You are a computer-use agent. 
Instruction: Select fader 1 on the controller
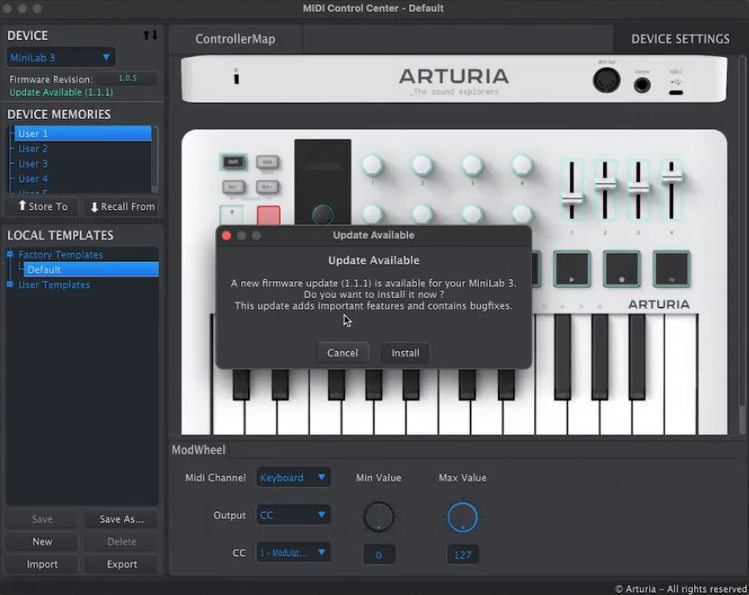572,196
